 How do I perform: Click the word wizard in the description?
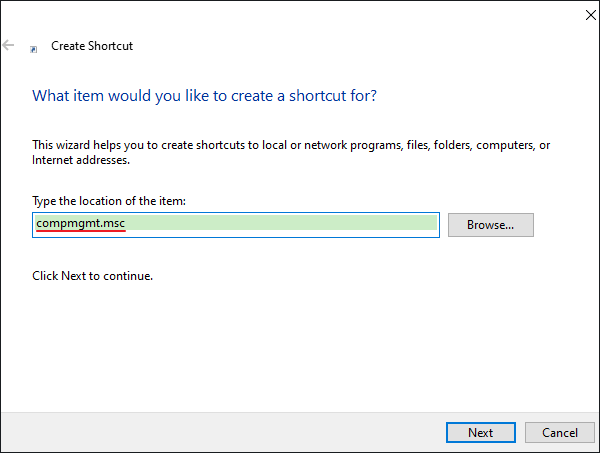(73, 145)
